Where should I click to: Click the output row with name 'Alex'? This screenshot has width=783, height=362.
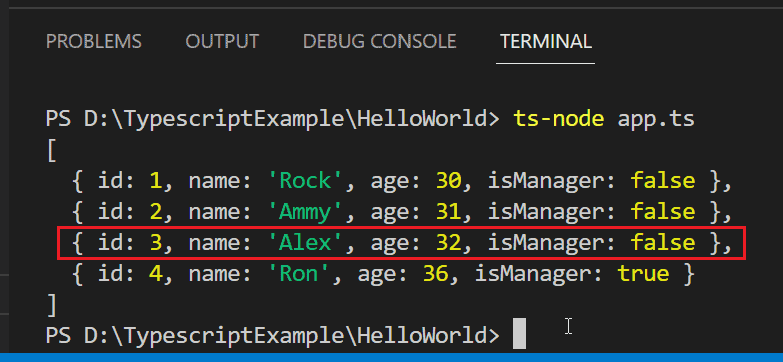click(402, 243)
